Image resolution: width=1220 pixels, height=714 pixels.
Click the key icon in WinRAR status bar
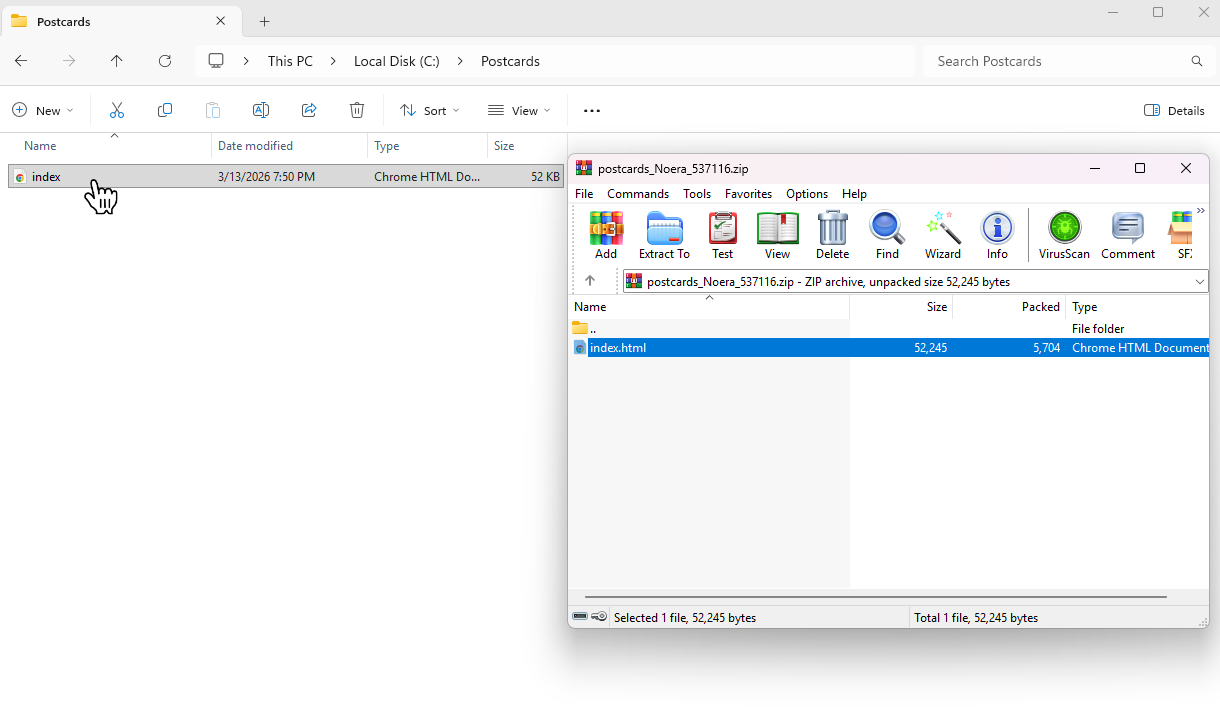click(x=599, y=617)
